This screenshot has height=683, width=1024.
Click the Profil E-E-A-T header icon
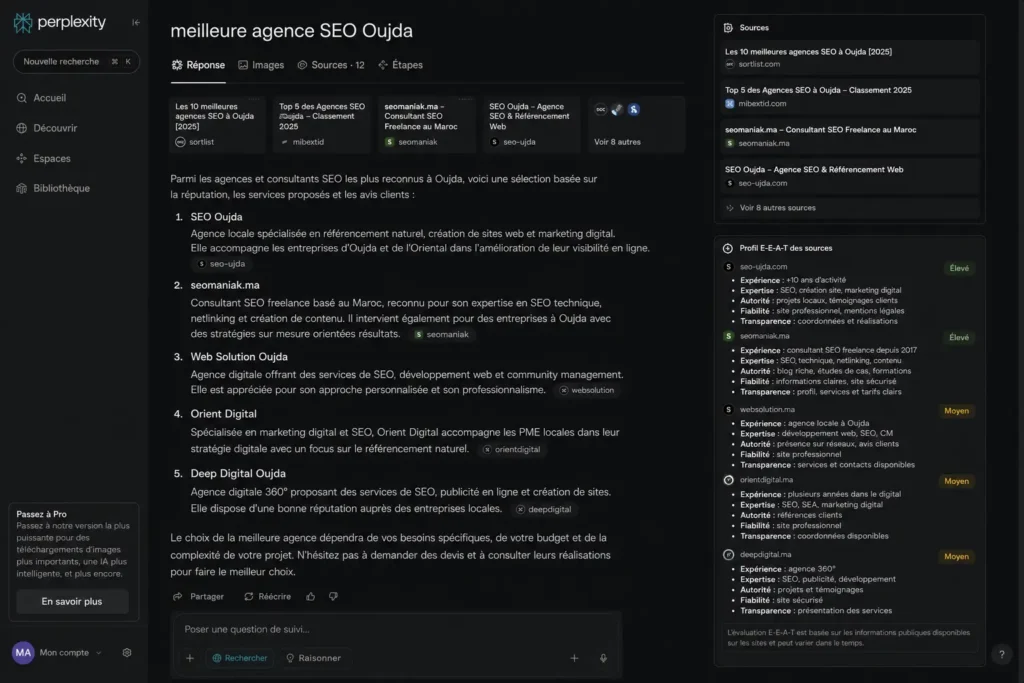click(x=728, y=248)
